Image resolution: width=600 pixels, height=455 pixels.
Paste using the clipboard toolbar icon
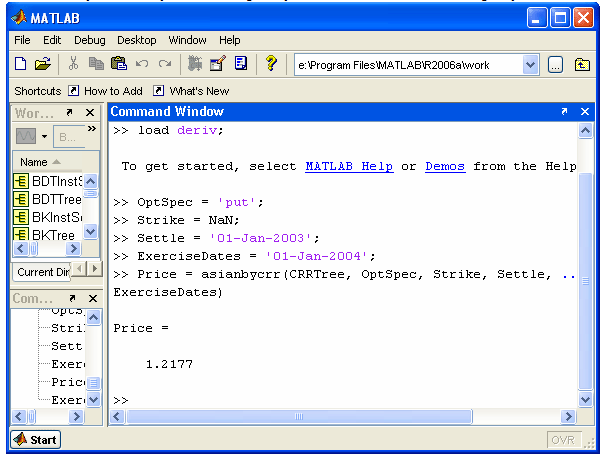click(x=119, y=64)
